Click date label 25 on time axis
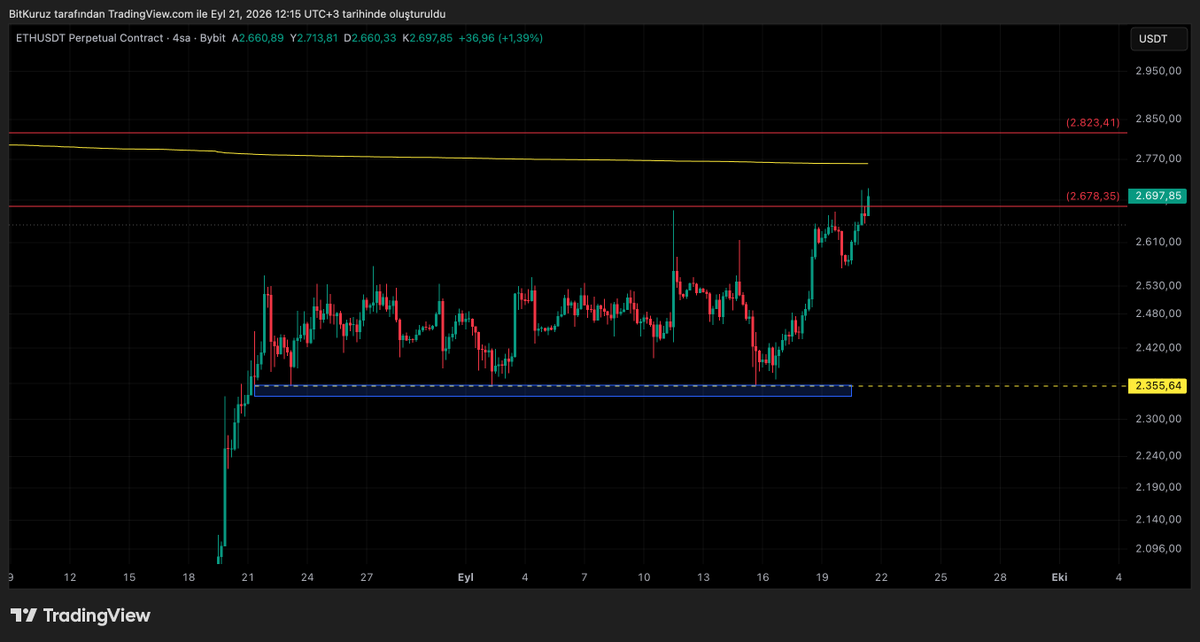The width and height of the screenshot is (1200, 642). [941, 578]
